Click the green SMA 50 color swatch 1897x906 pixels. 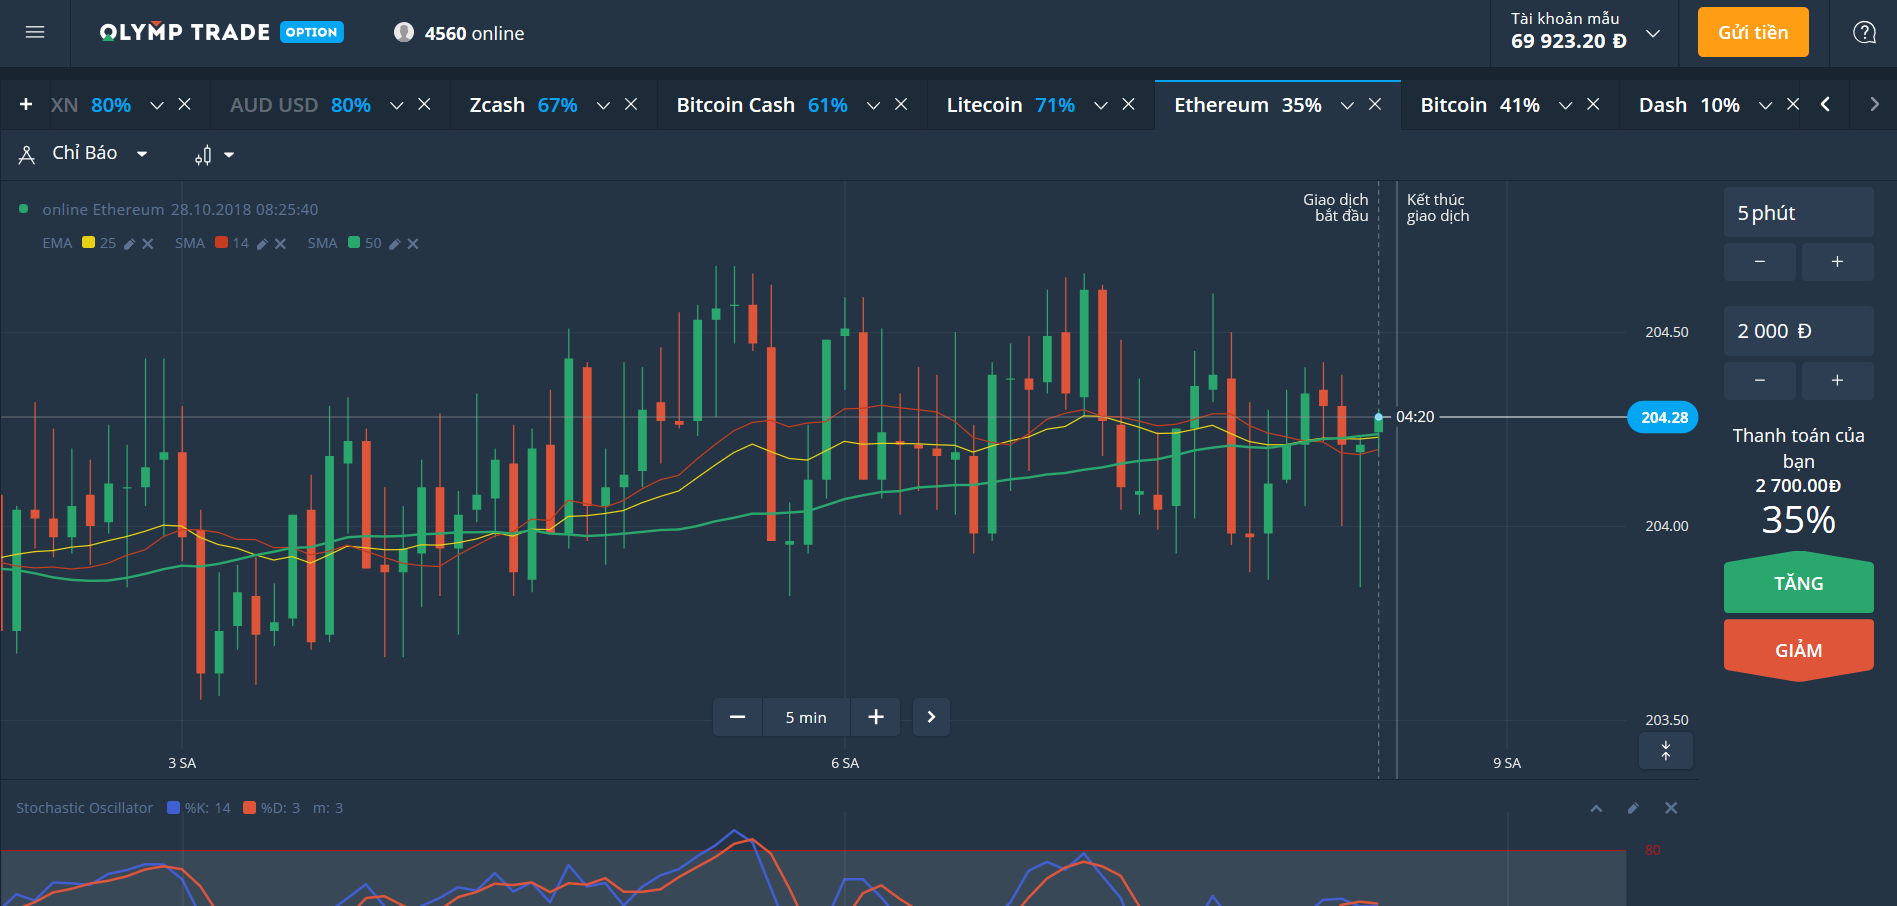(x=353, y=243)
